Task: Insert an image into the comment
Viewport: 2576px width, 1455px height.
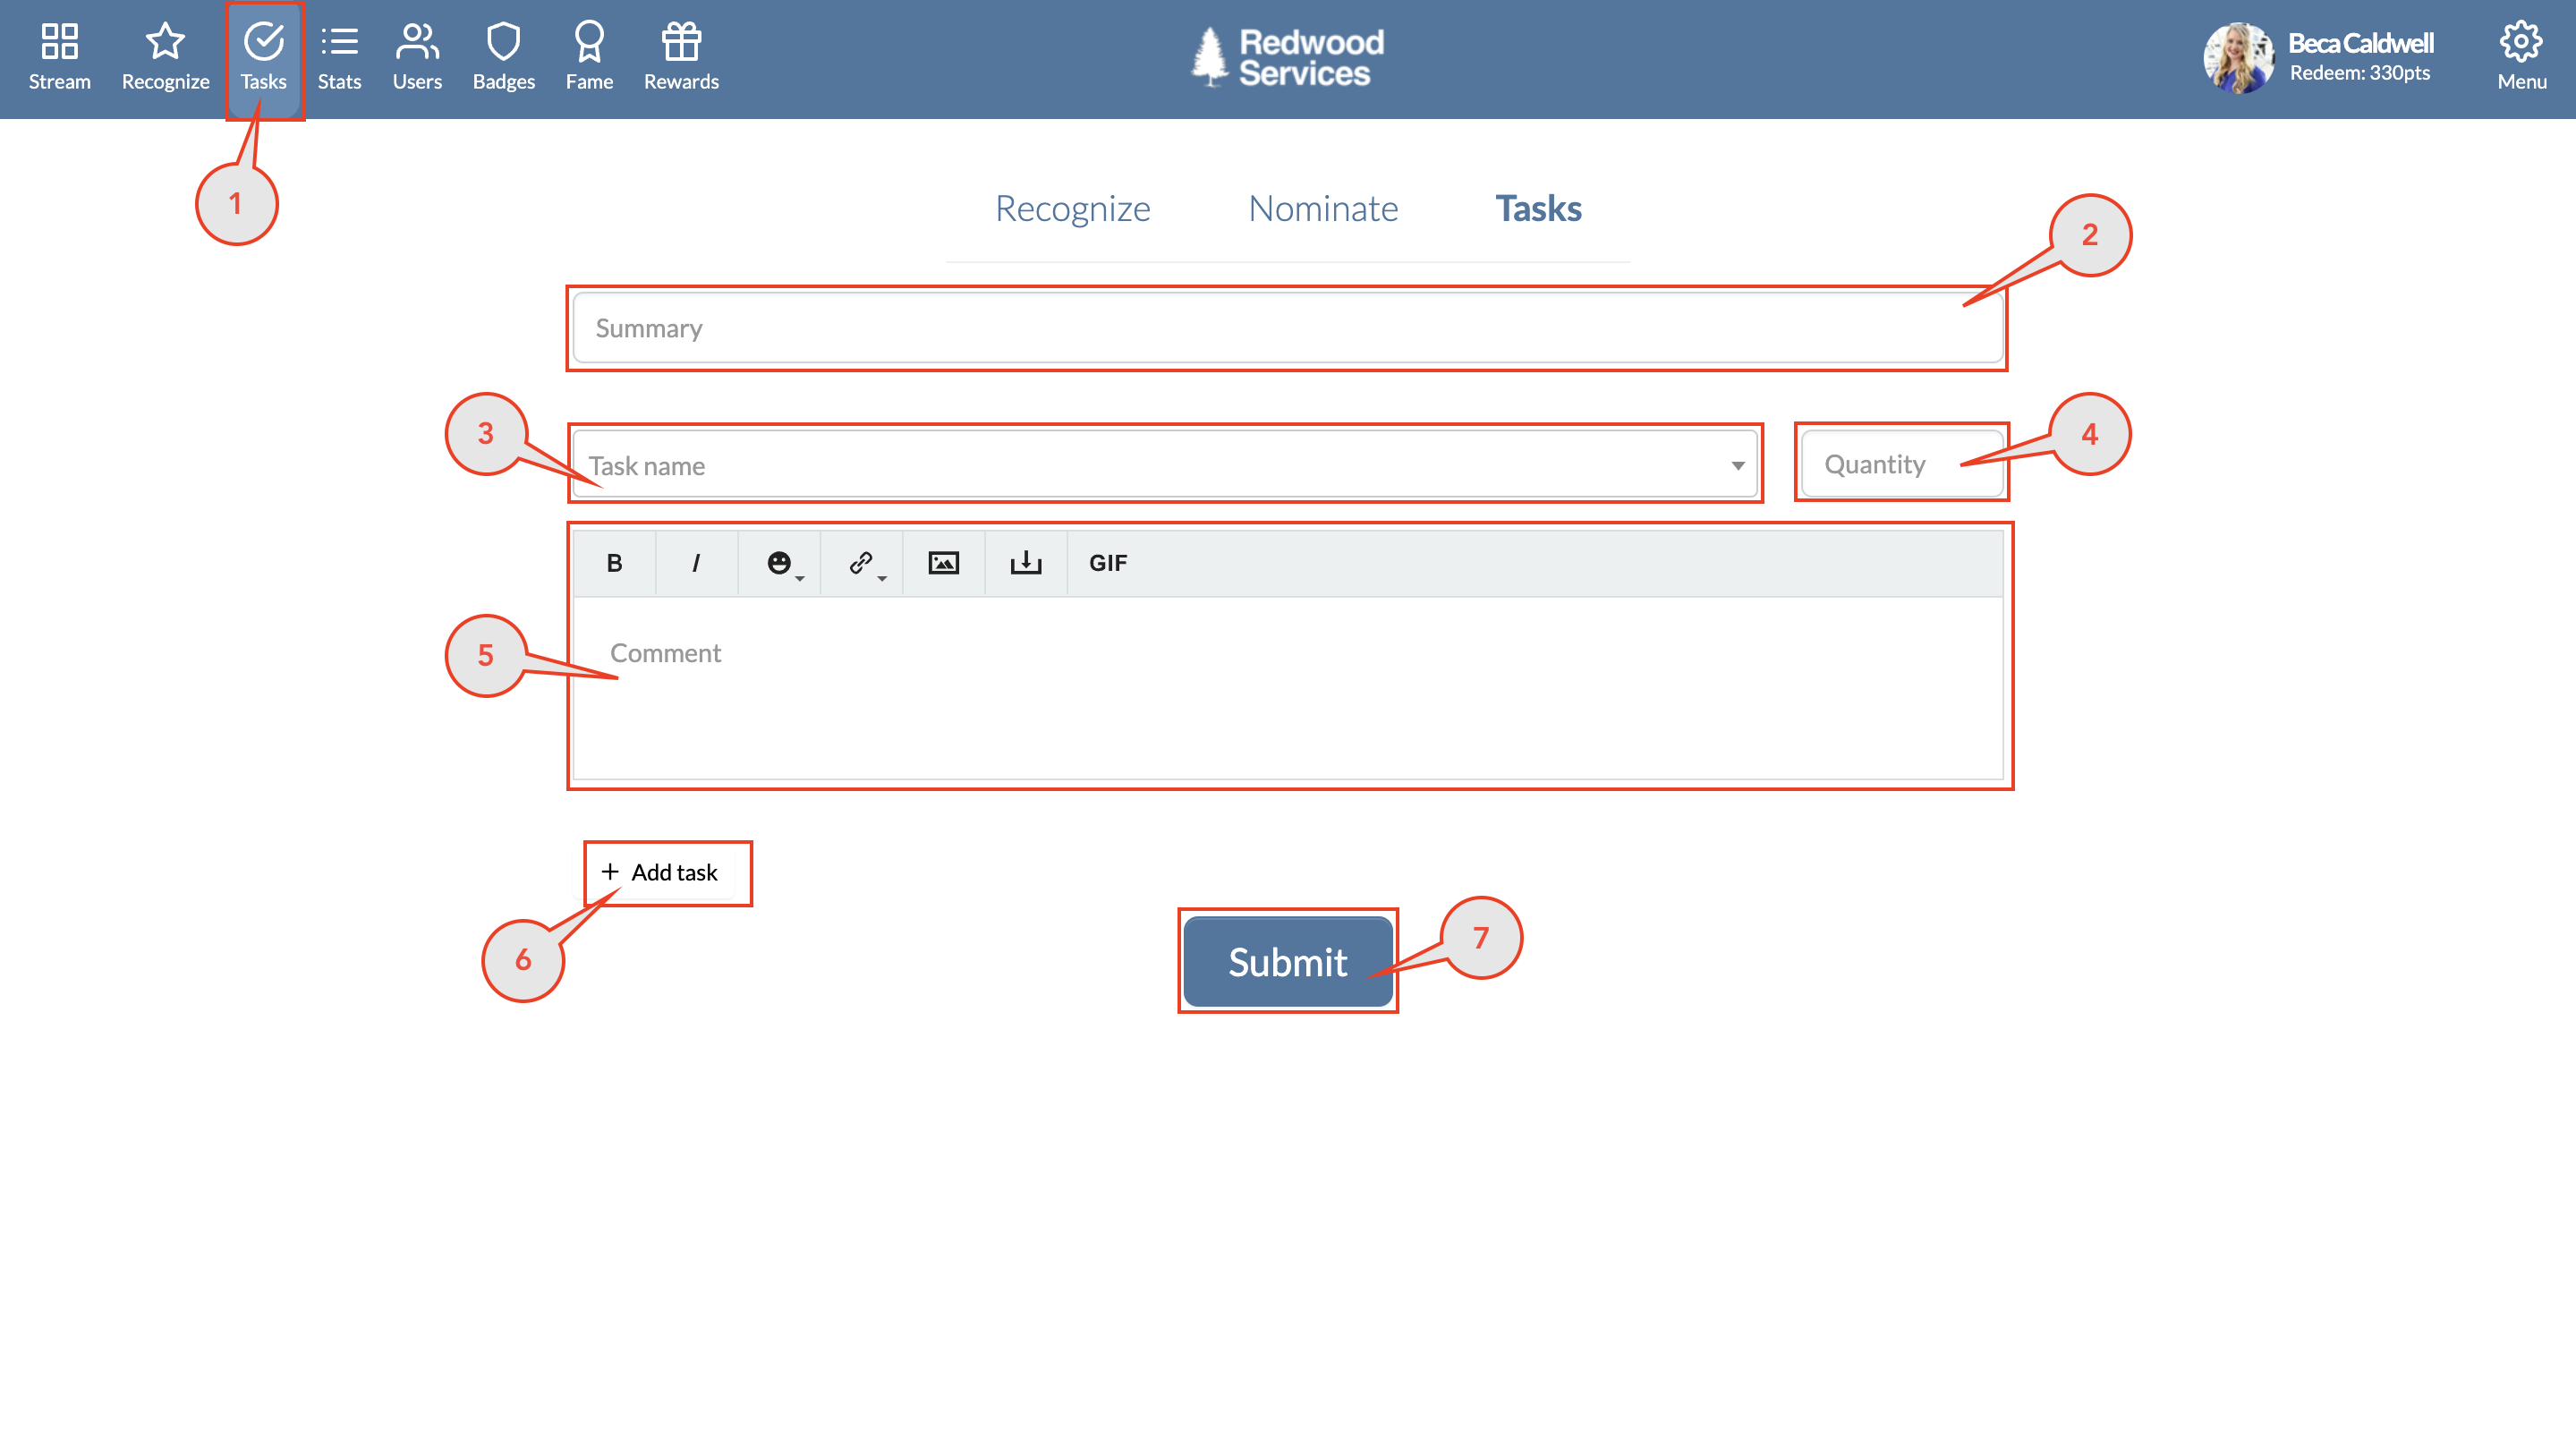Action: [943, 562]
